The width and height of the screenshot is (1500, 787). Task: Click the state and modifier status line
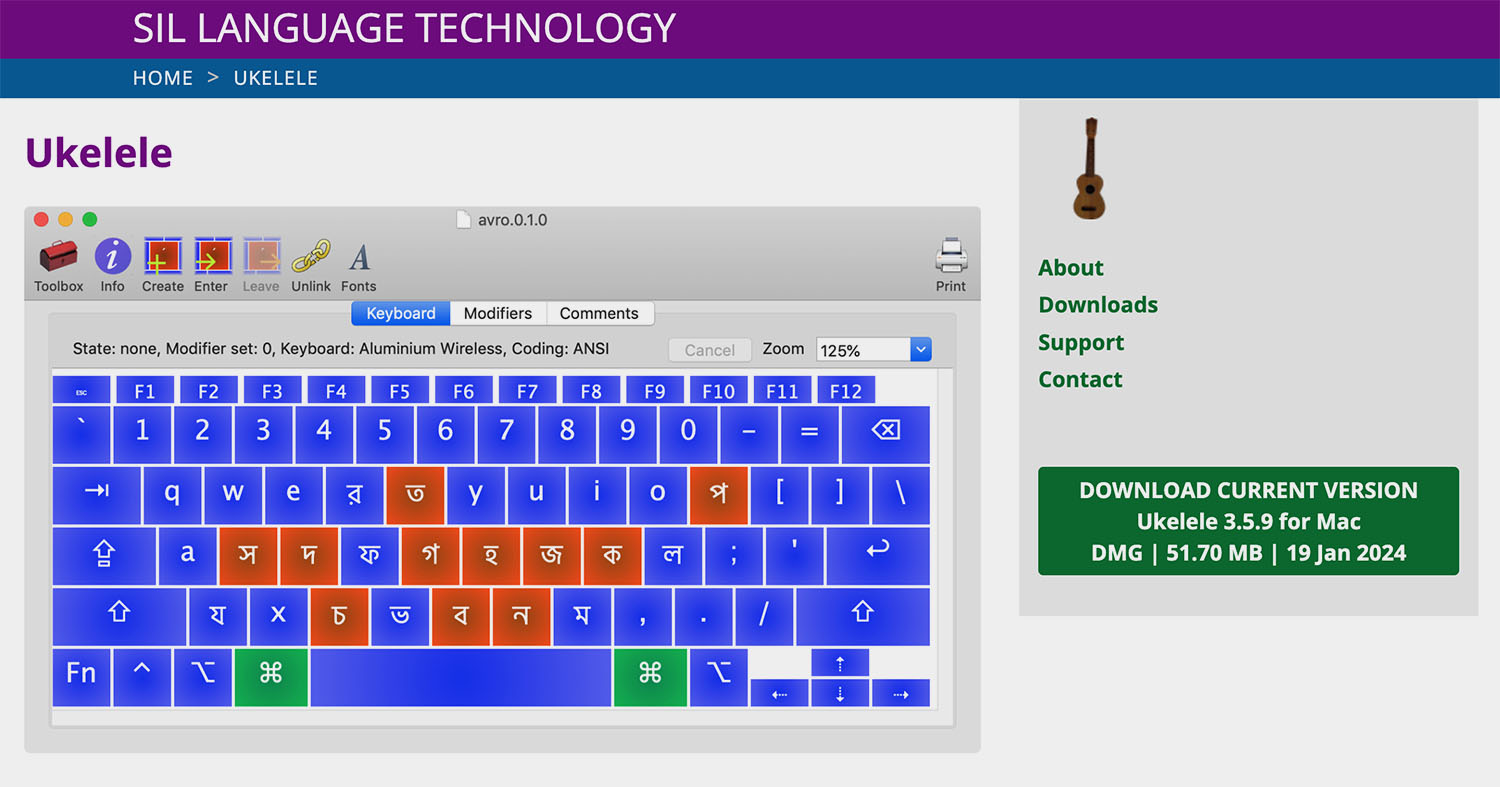341,349
